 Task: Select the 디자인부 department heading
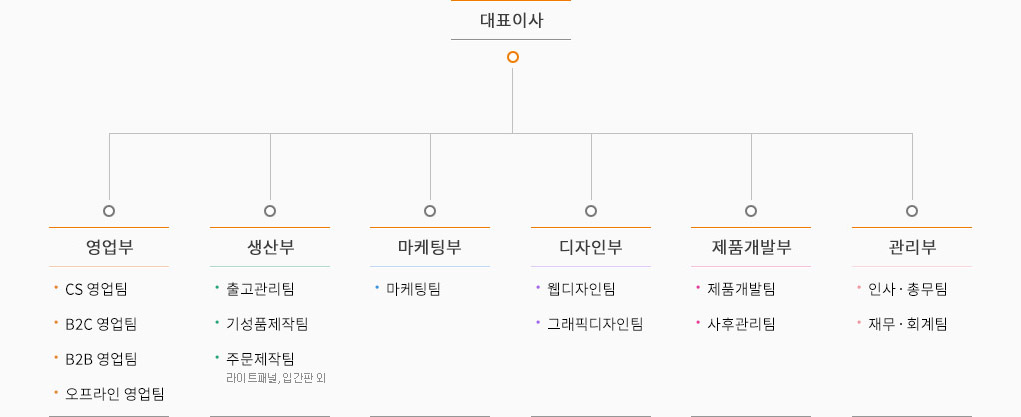point(591,247)
